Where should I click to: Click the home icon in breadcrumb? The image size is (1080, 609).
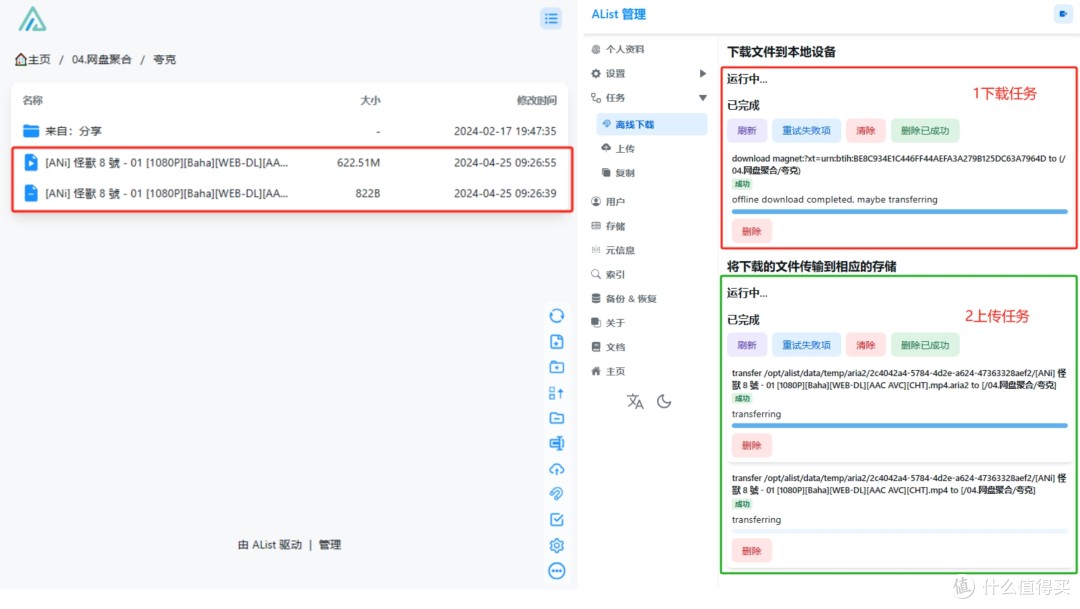[21, 59]
